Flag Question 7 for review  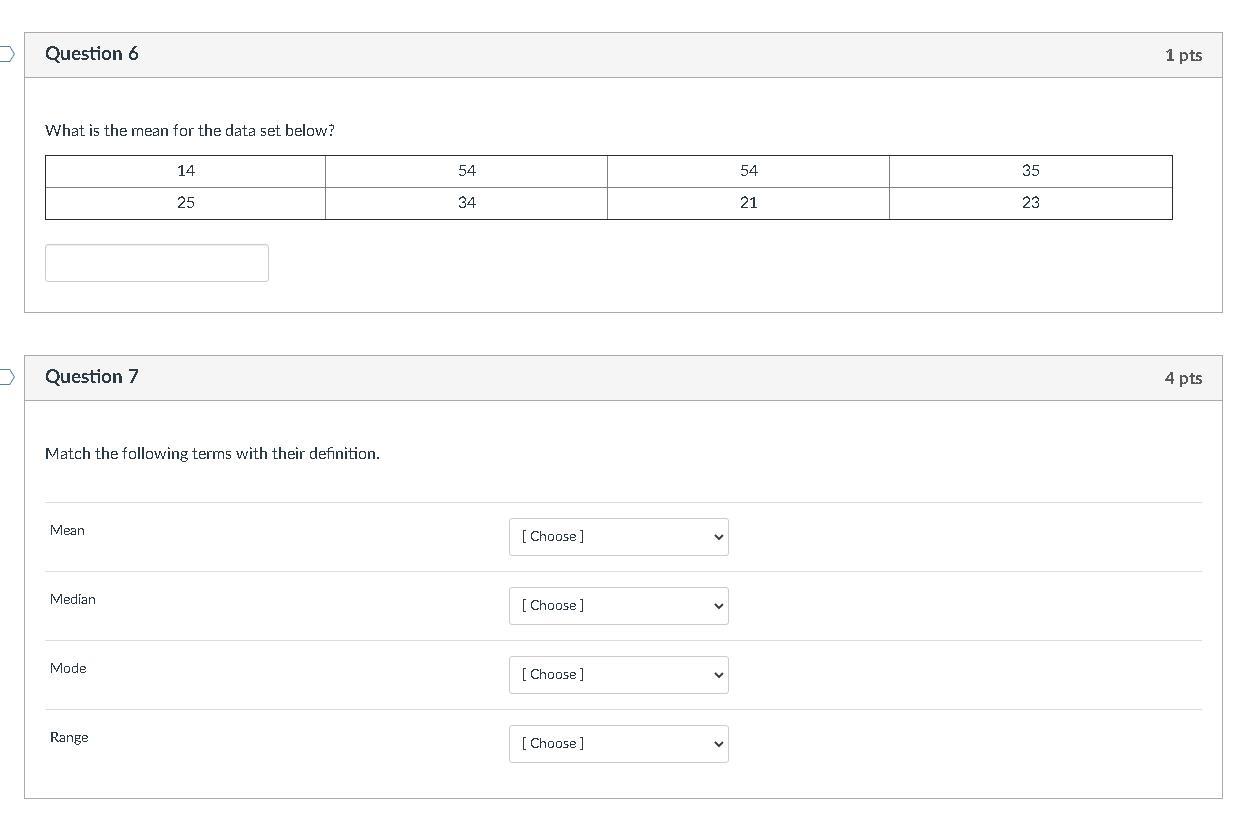pyautogui.click(x=6, y=377)
